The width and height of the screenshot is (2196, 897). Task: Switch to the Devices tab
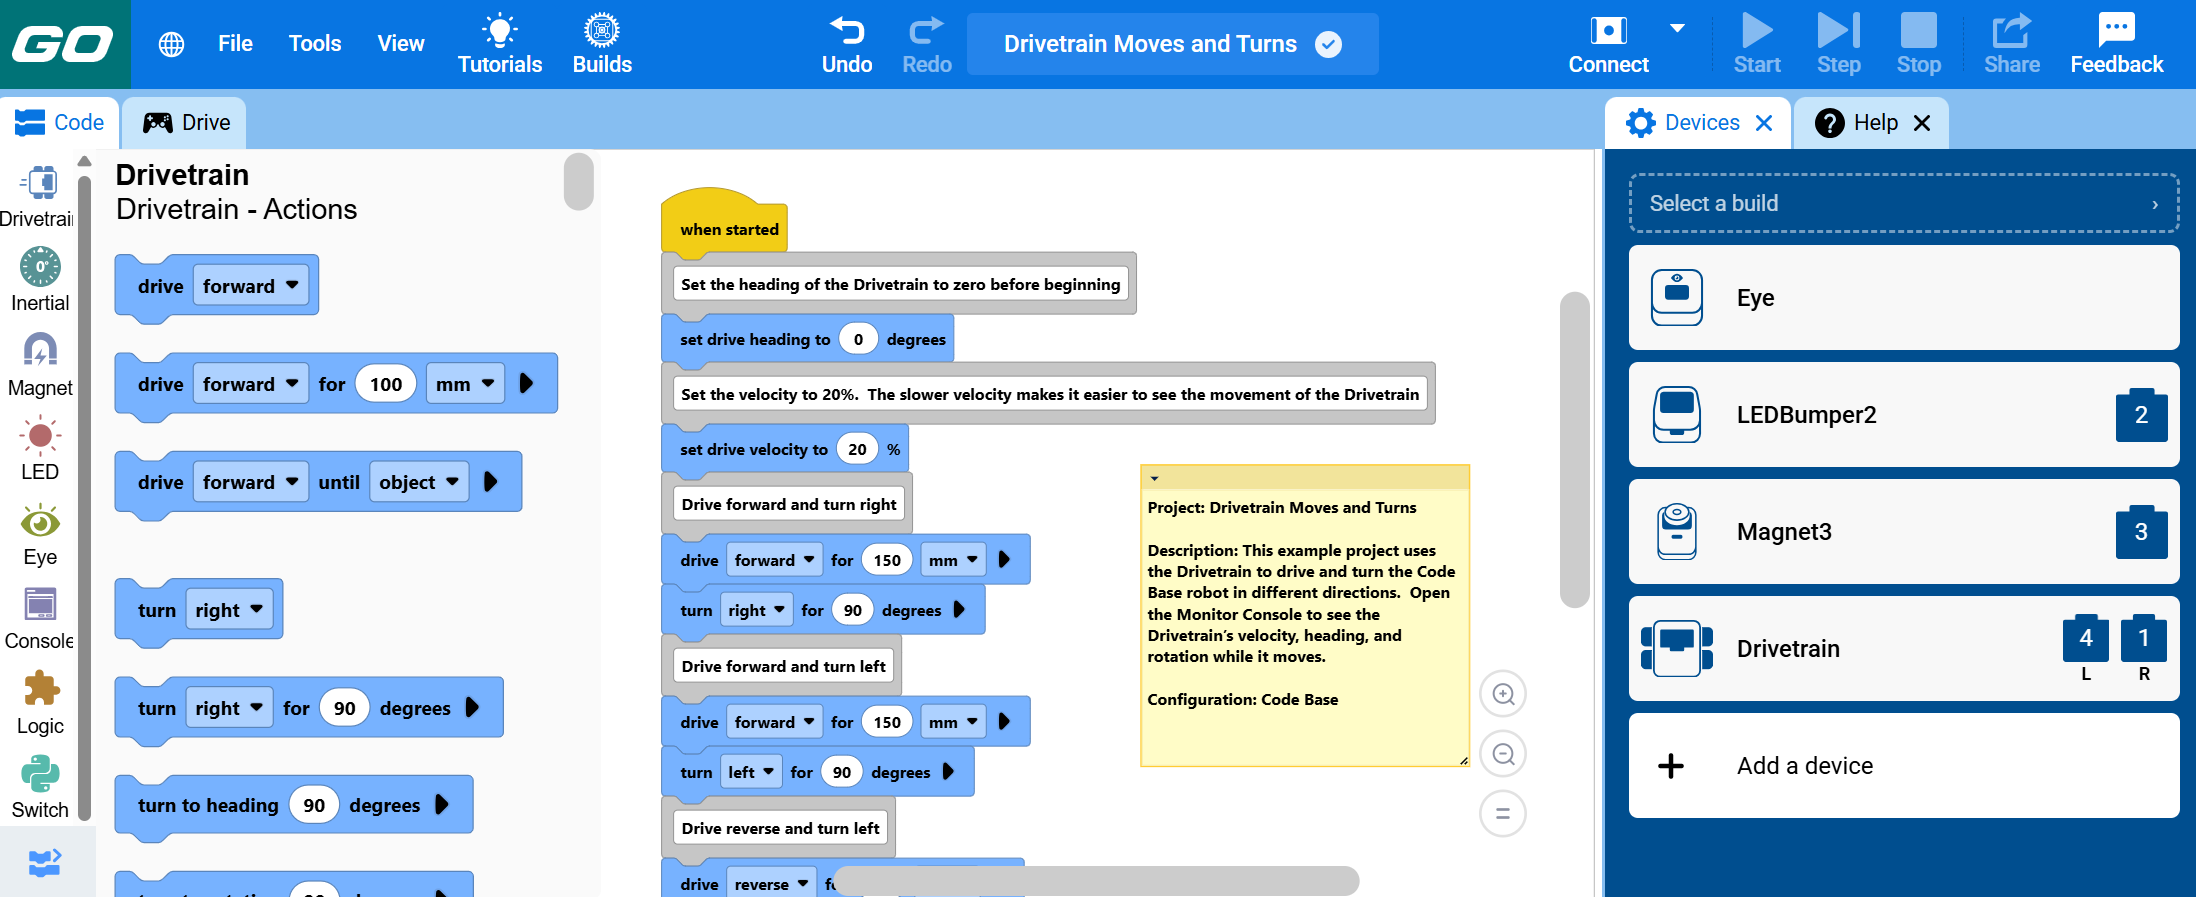coord(1698,123)
